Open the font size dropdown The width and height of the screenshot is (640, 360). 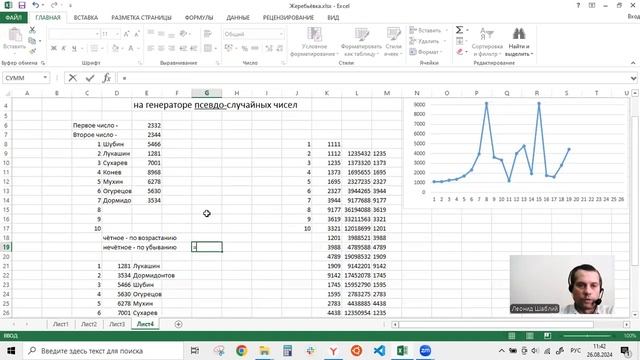tap(118, 34)
